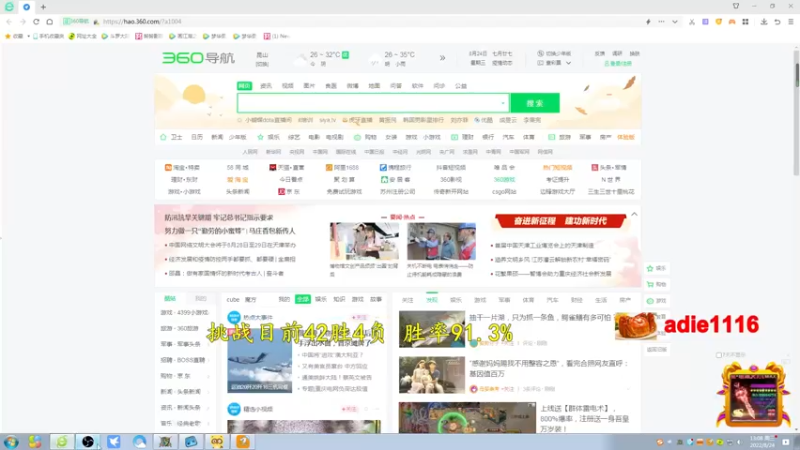Expand 游戏·4399小游戏 sidebar row
This screenshot has height=450, width=800.
point(184,312)
